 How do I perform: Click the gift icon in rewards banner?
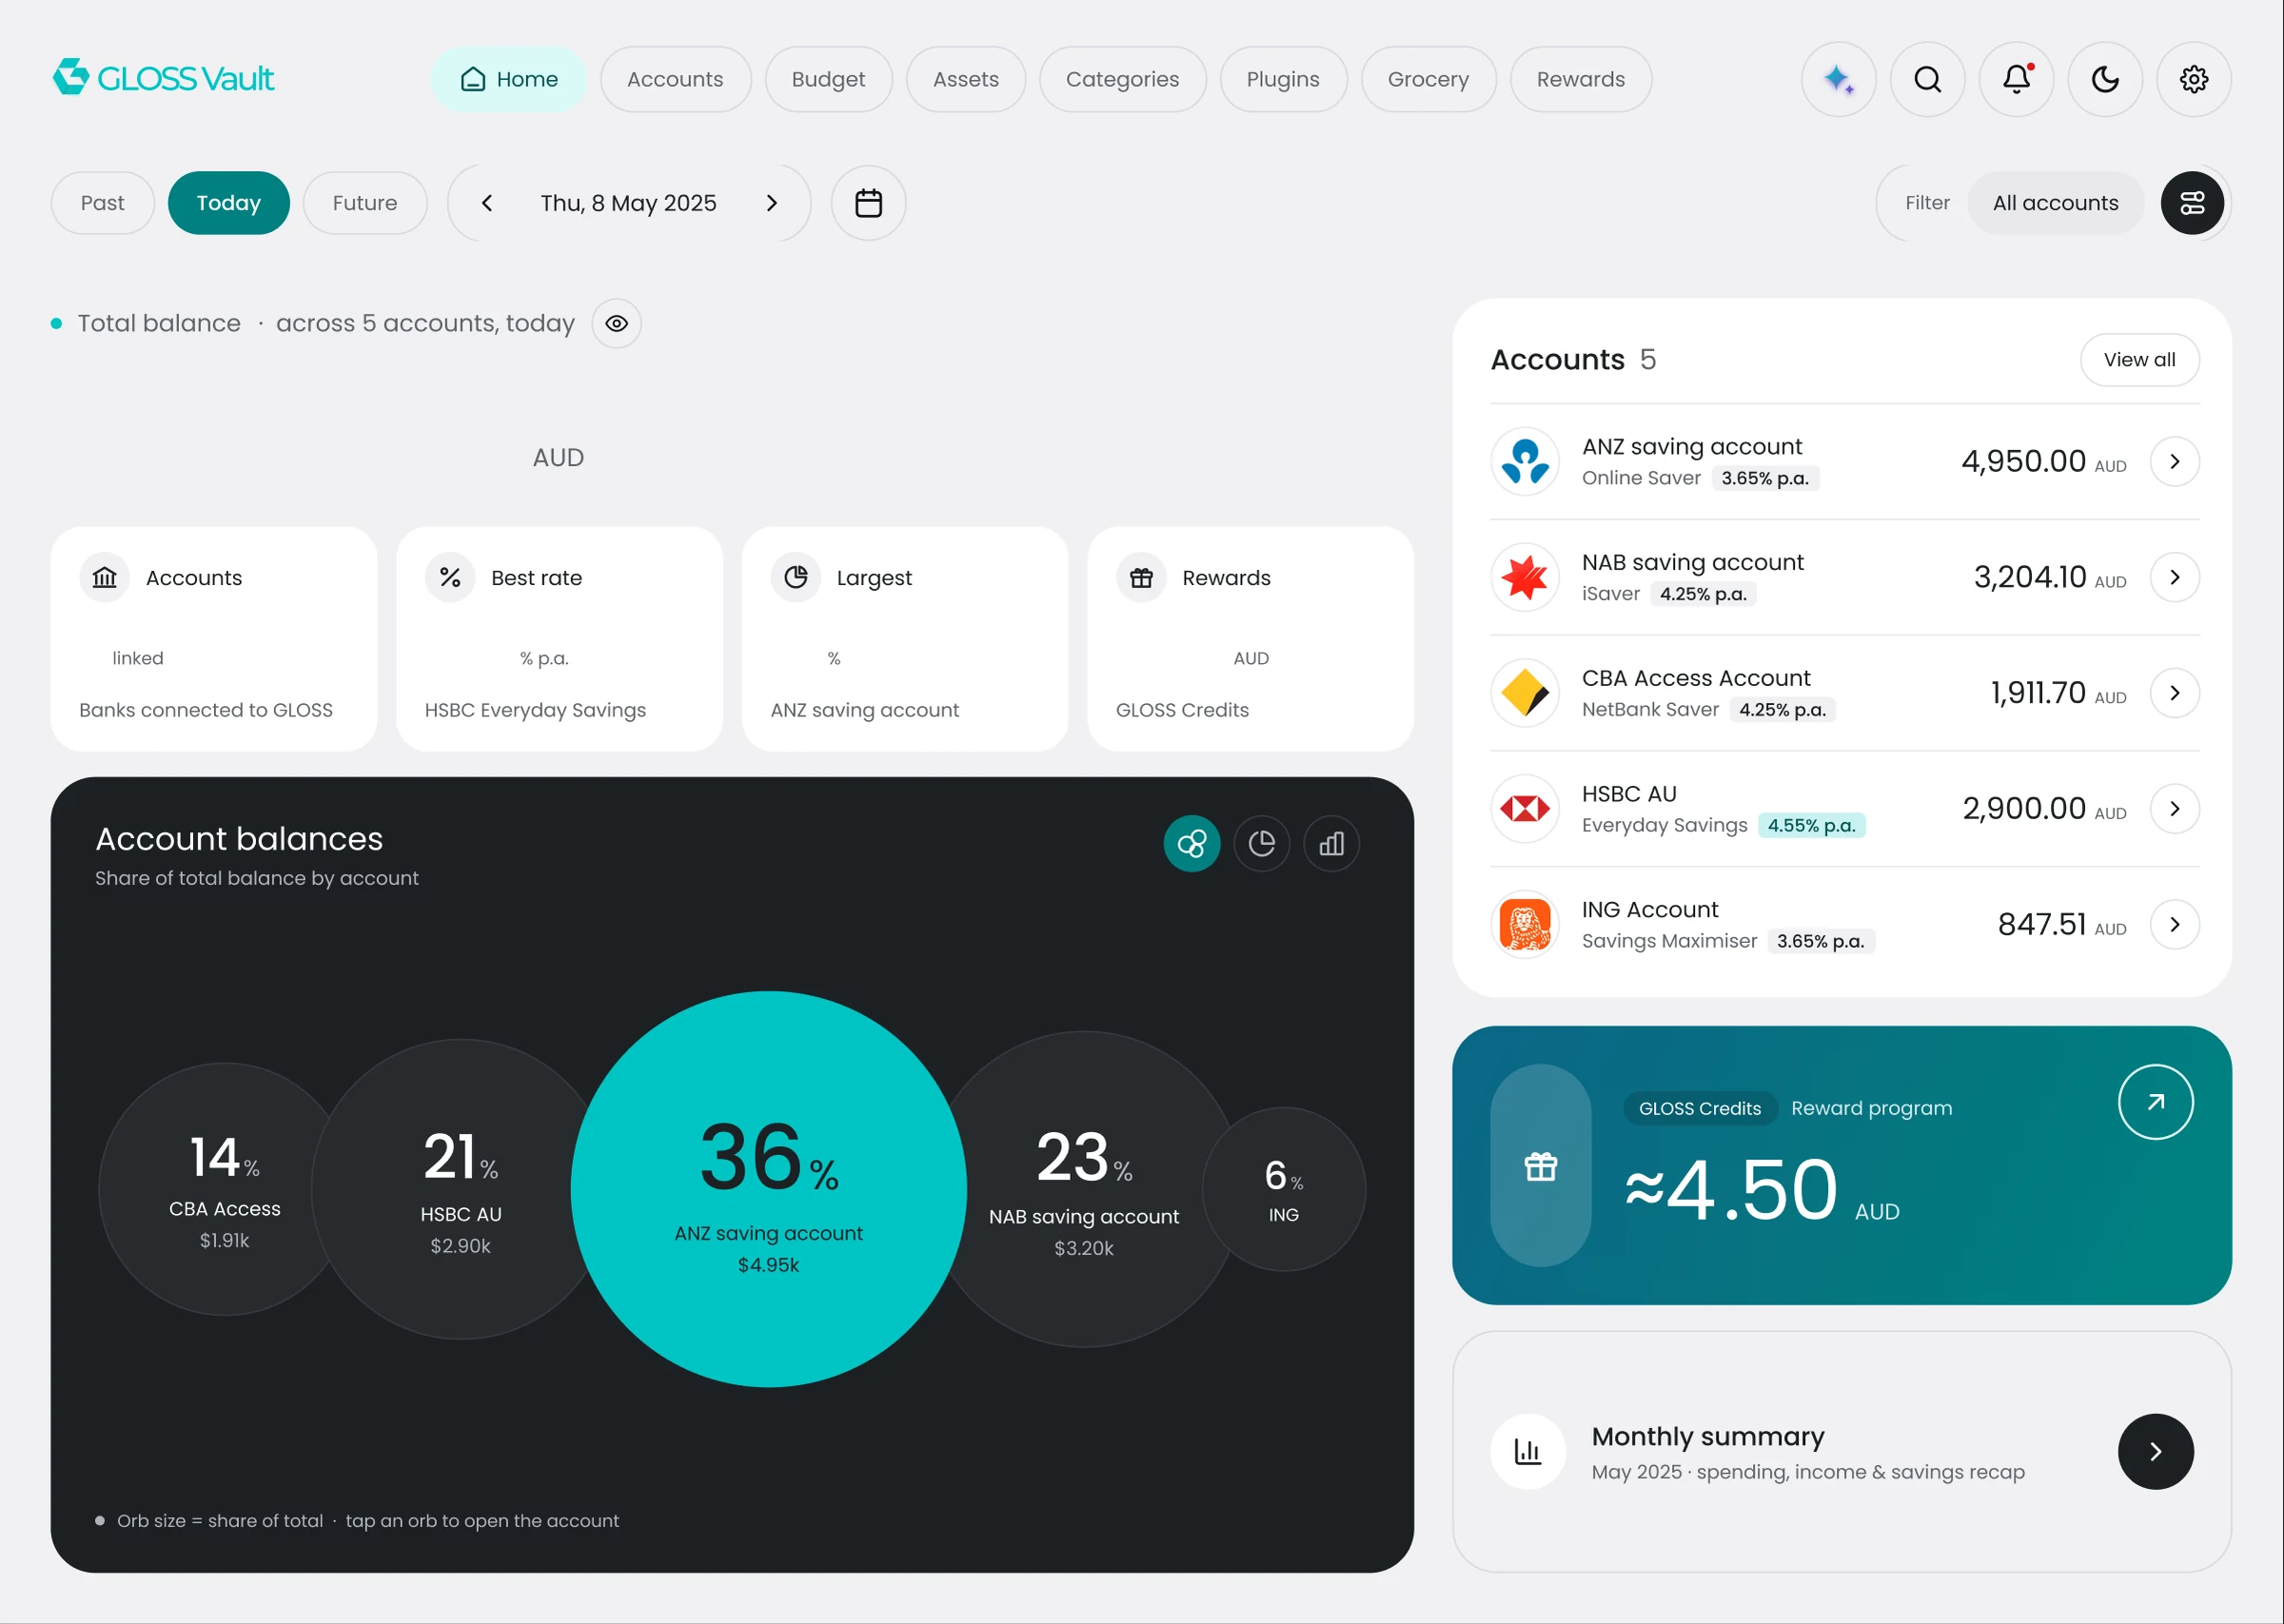click(1540, 1166)
